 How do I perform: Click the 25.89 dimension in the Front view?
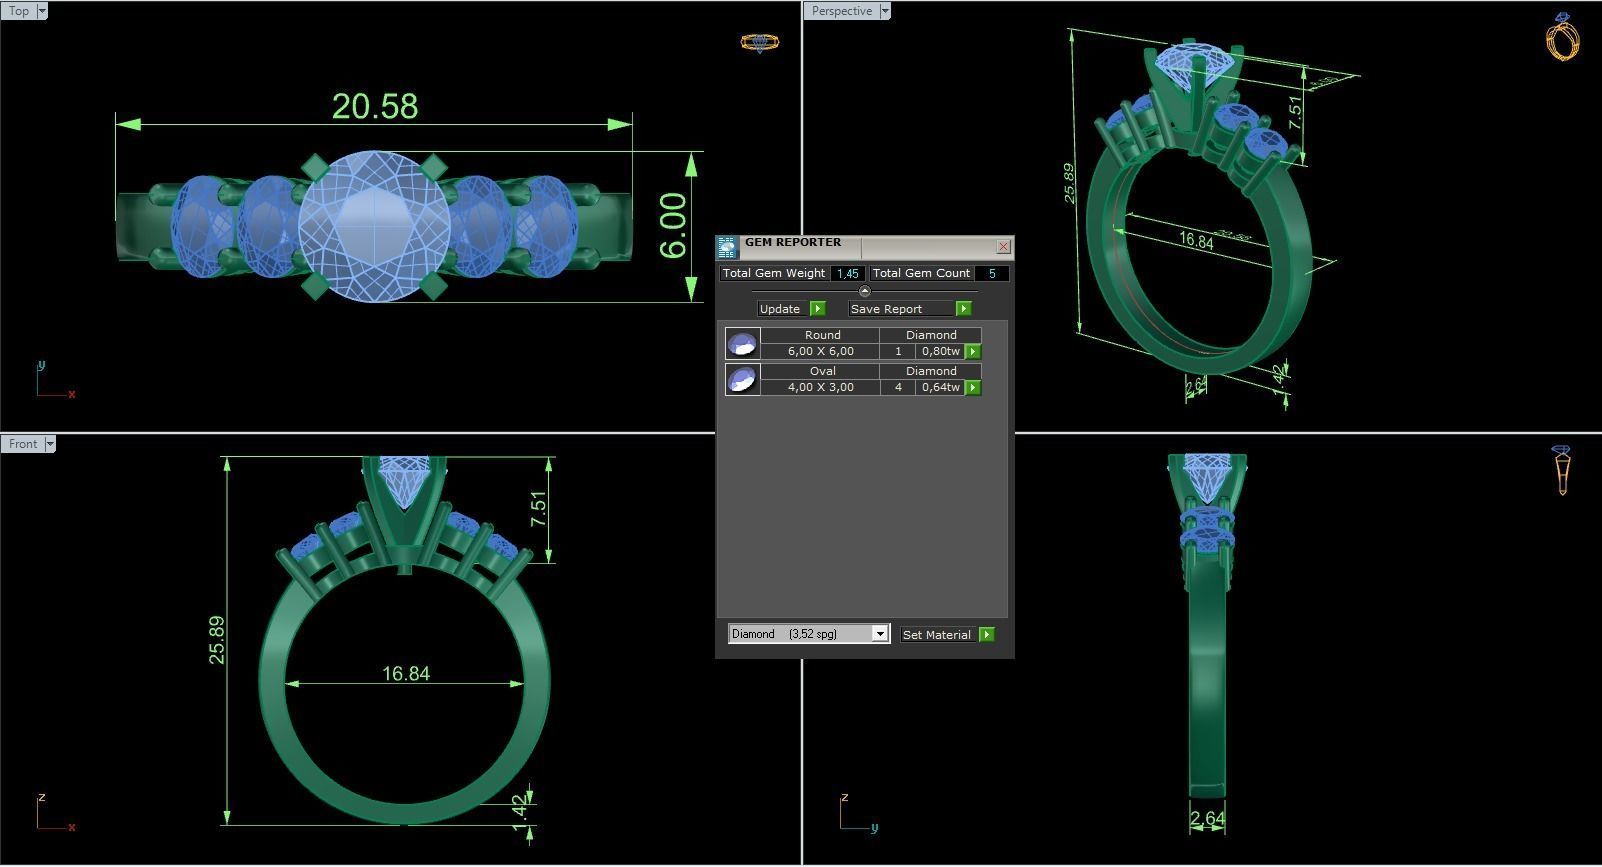pyautogui.click(x=217, y=640)
